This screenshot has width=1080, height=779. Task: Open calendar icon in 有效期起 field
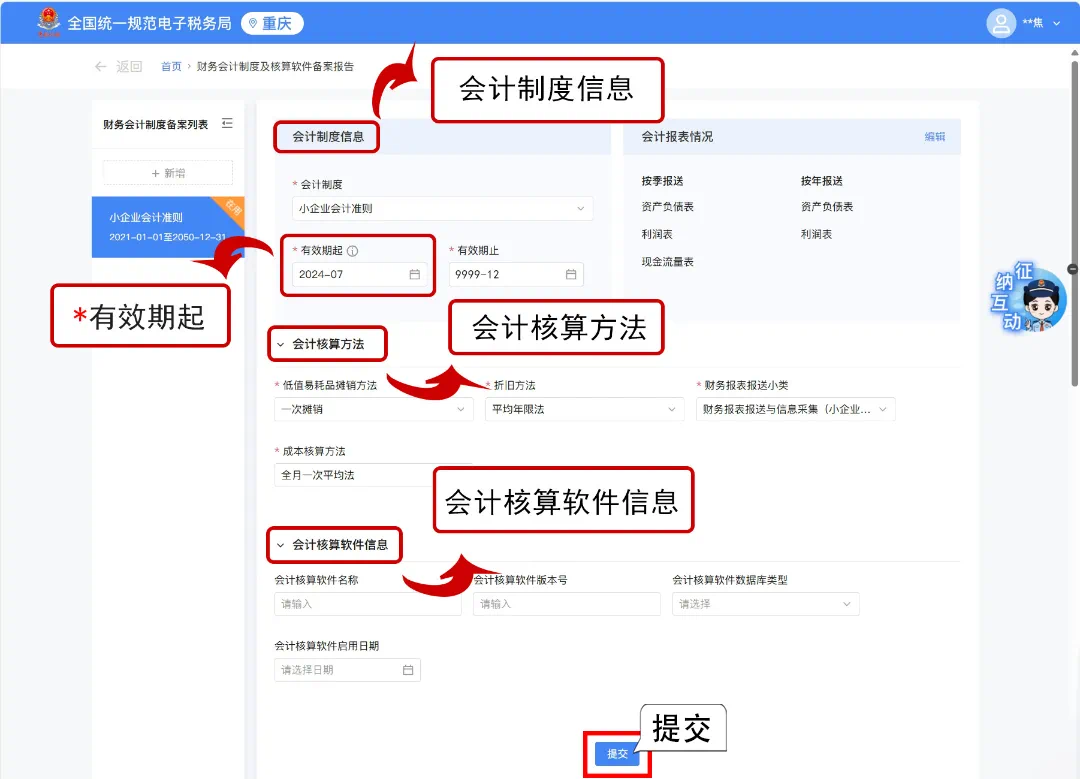pyautogui.click(x=415, y=274)
